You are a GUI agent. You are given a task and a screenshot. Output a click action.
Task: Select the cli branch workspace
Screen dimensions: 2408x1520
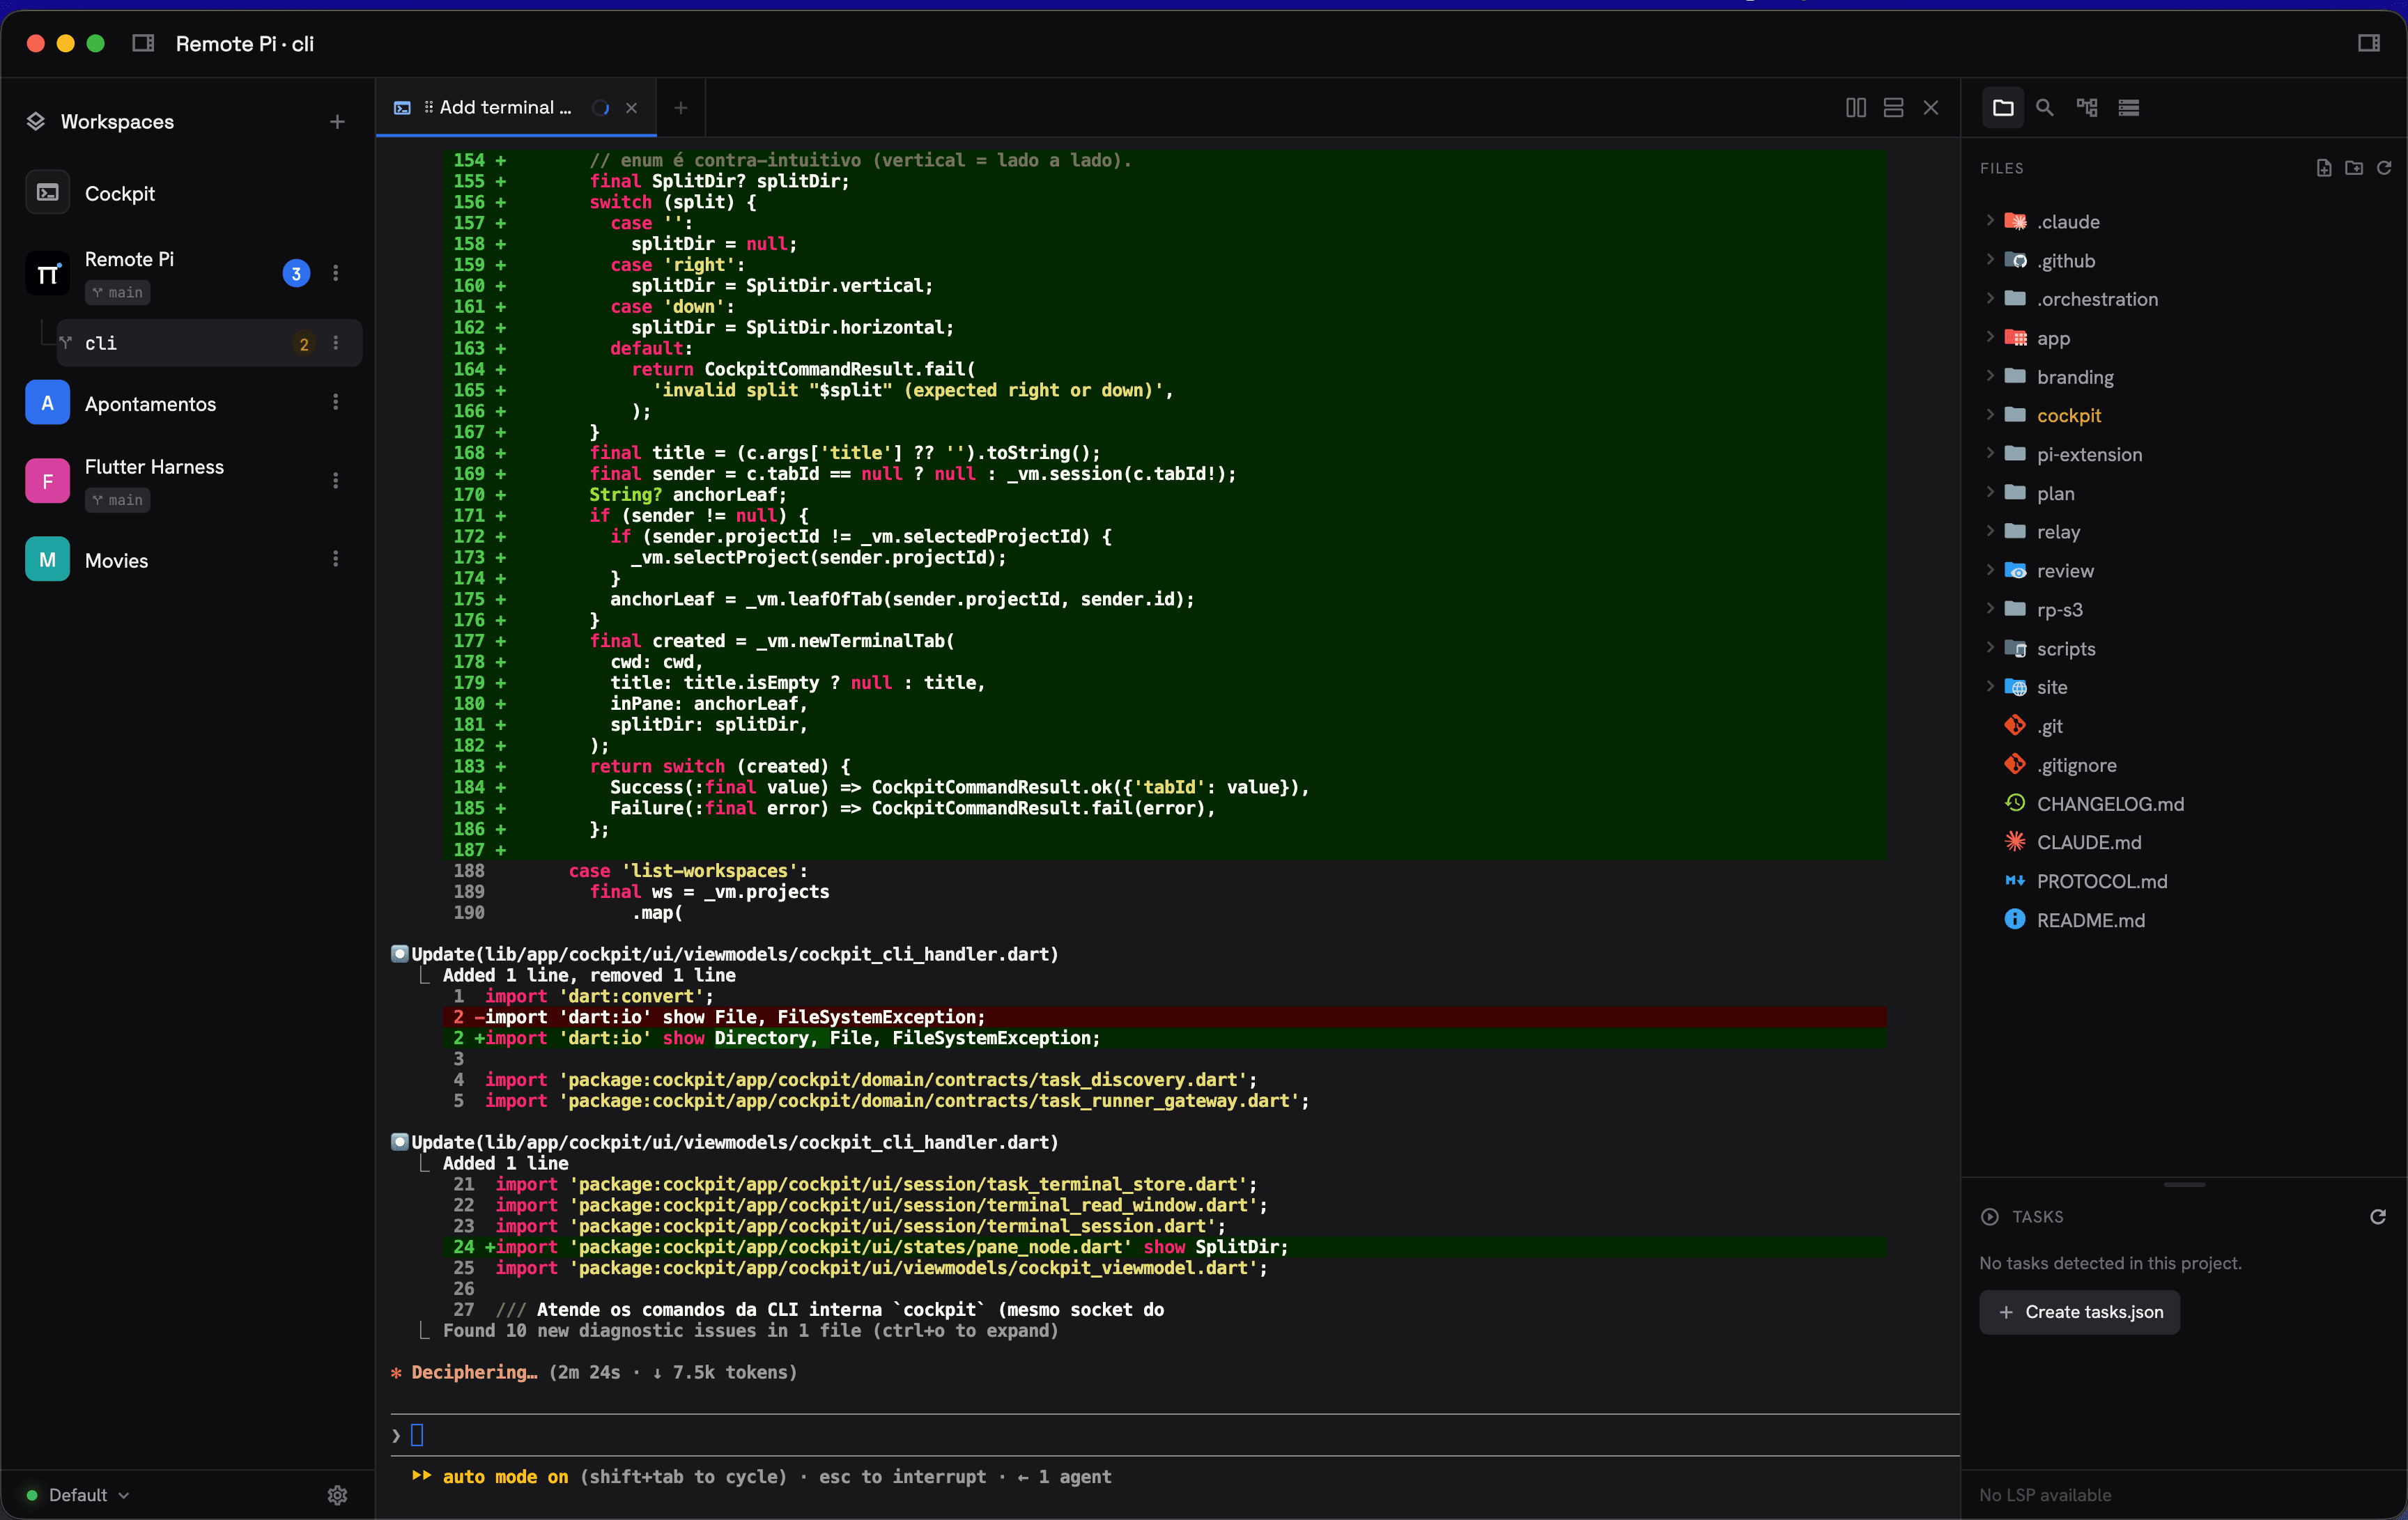[x=208, y=343]
